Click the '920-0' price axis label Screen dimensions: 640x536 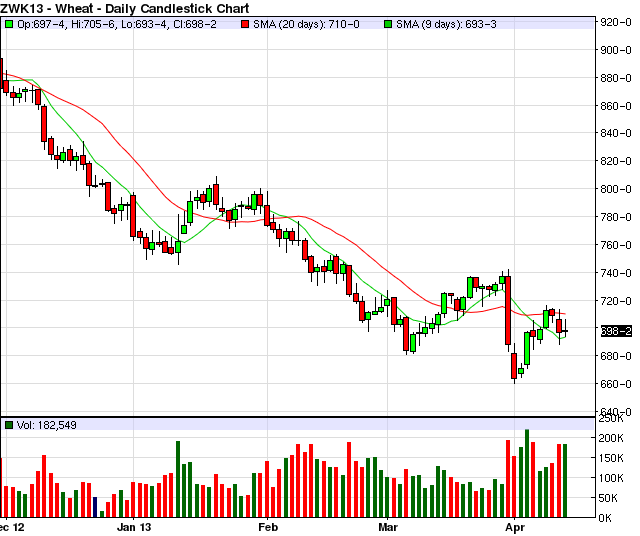pos(616,22)
